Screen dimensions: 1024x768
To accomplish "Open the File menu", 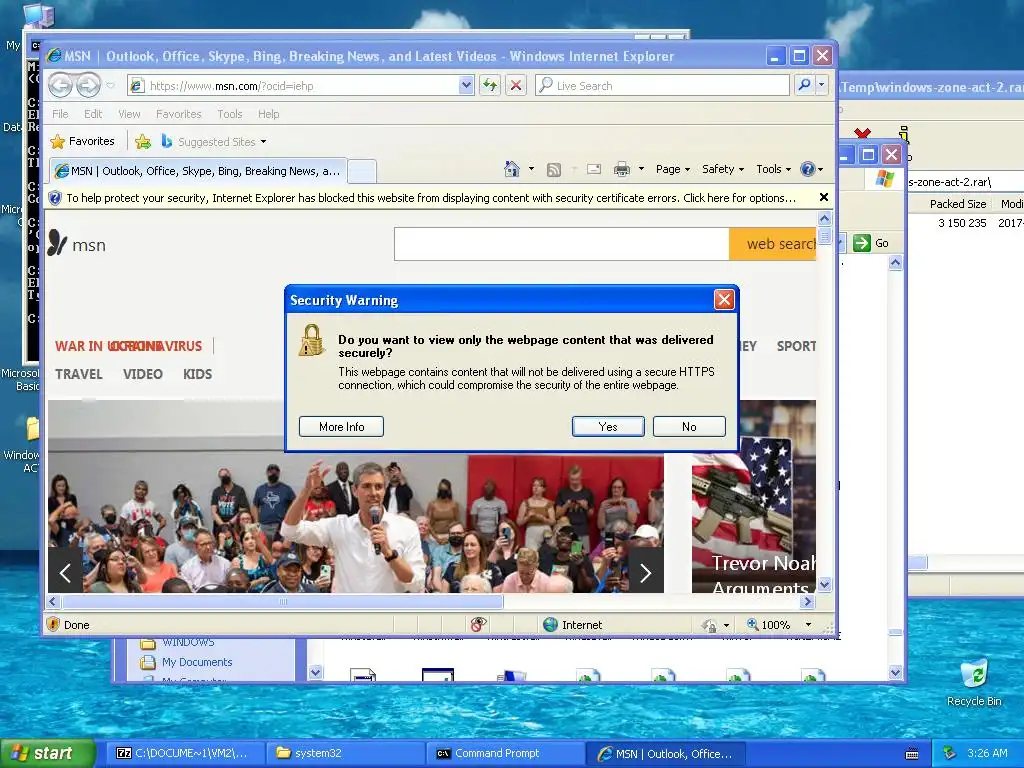I will (x=60, y=114).
